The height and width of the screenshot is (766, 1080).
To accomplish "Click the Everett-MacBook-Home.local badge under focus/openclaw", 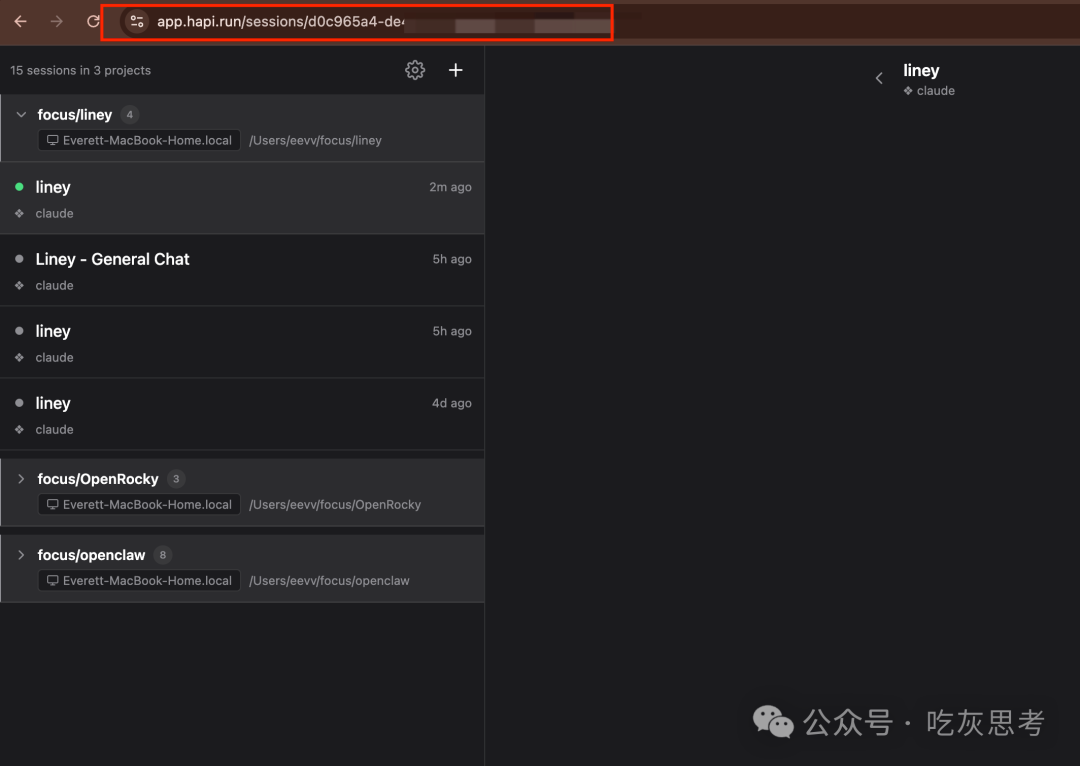I will (139, 581).
